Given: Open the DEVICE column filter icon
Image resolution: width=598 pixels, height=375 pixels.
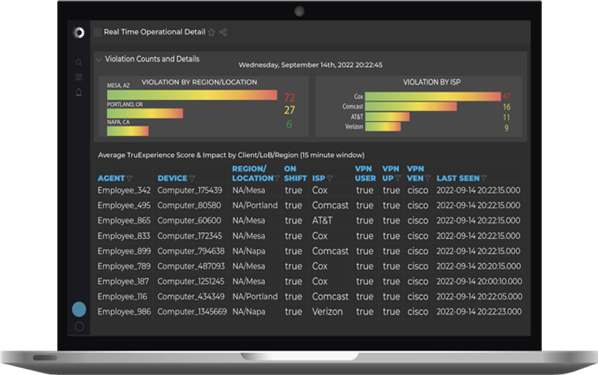Looking at the screenshot, I should (192, 178).
